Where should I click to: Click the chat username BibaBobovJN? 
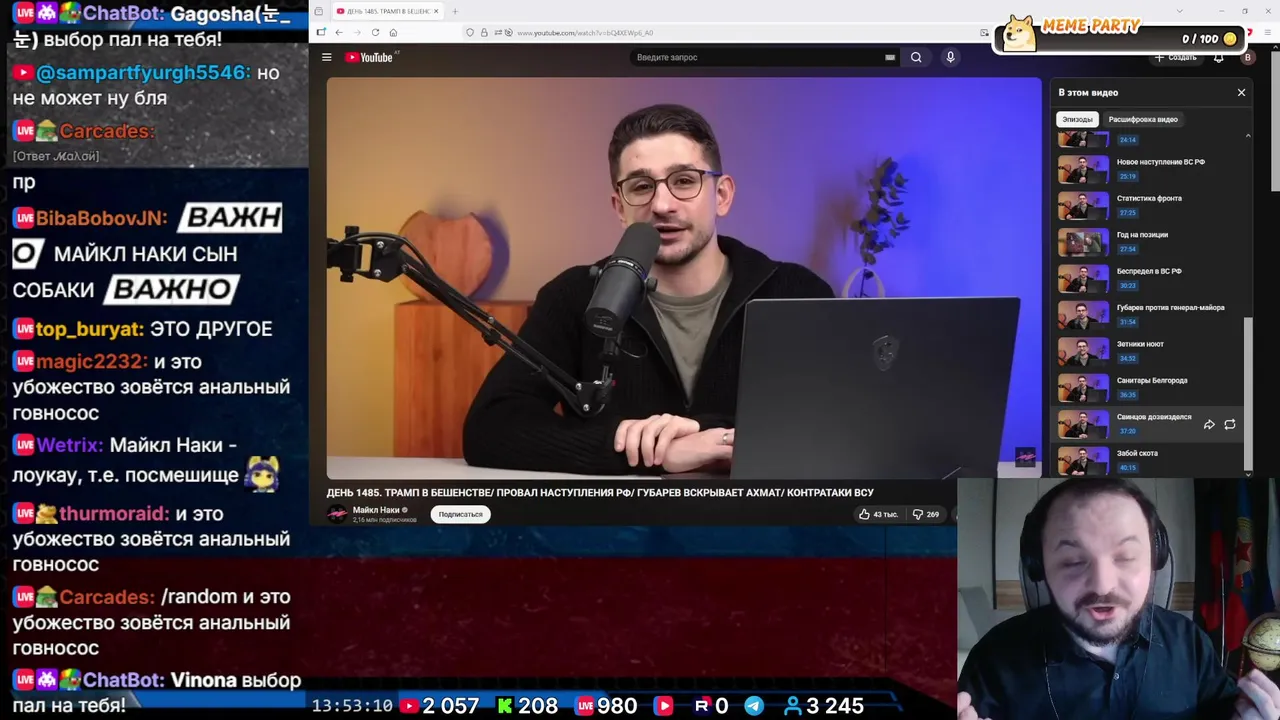[101, 218]
